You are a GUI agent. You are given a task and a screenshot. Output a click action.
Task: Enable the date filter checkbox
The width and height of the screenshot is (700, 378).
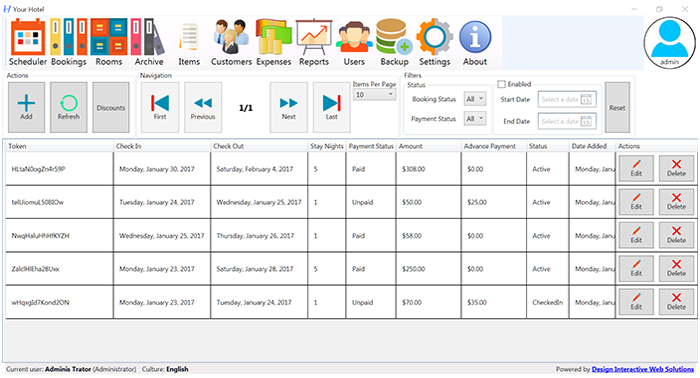point(502,84)
